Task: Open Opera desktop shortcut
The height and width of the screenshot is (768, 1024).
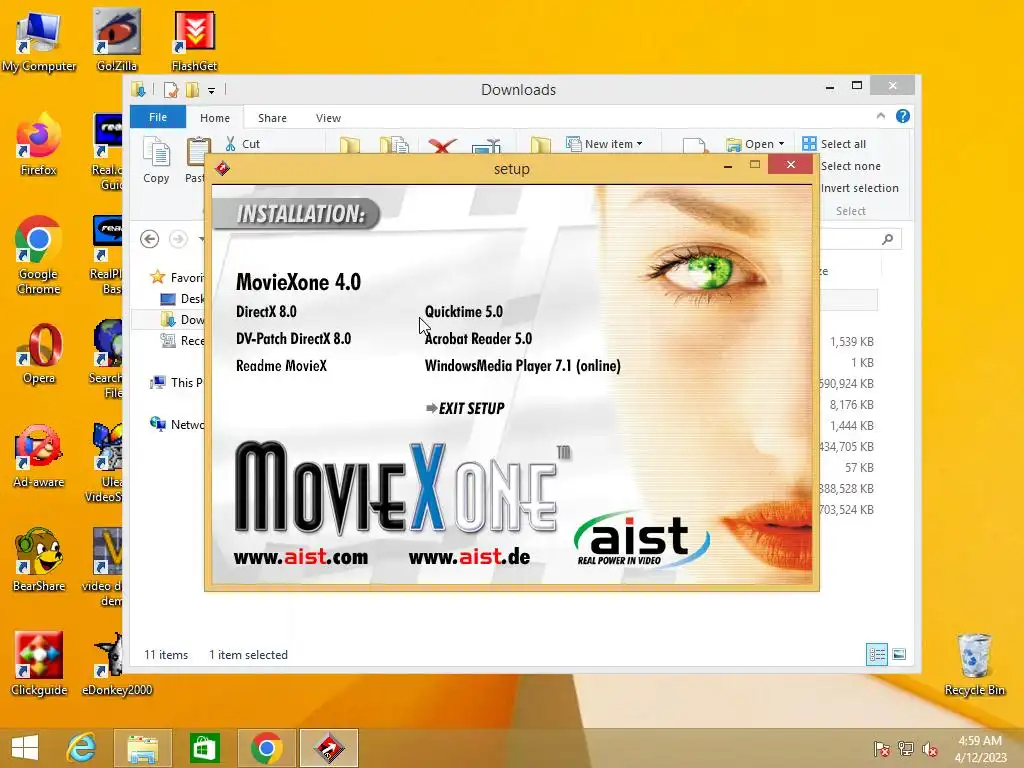Action: coord(39,353)
